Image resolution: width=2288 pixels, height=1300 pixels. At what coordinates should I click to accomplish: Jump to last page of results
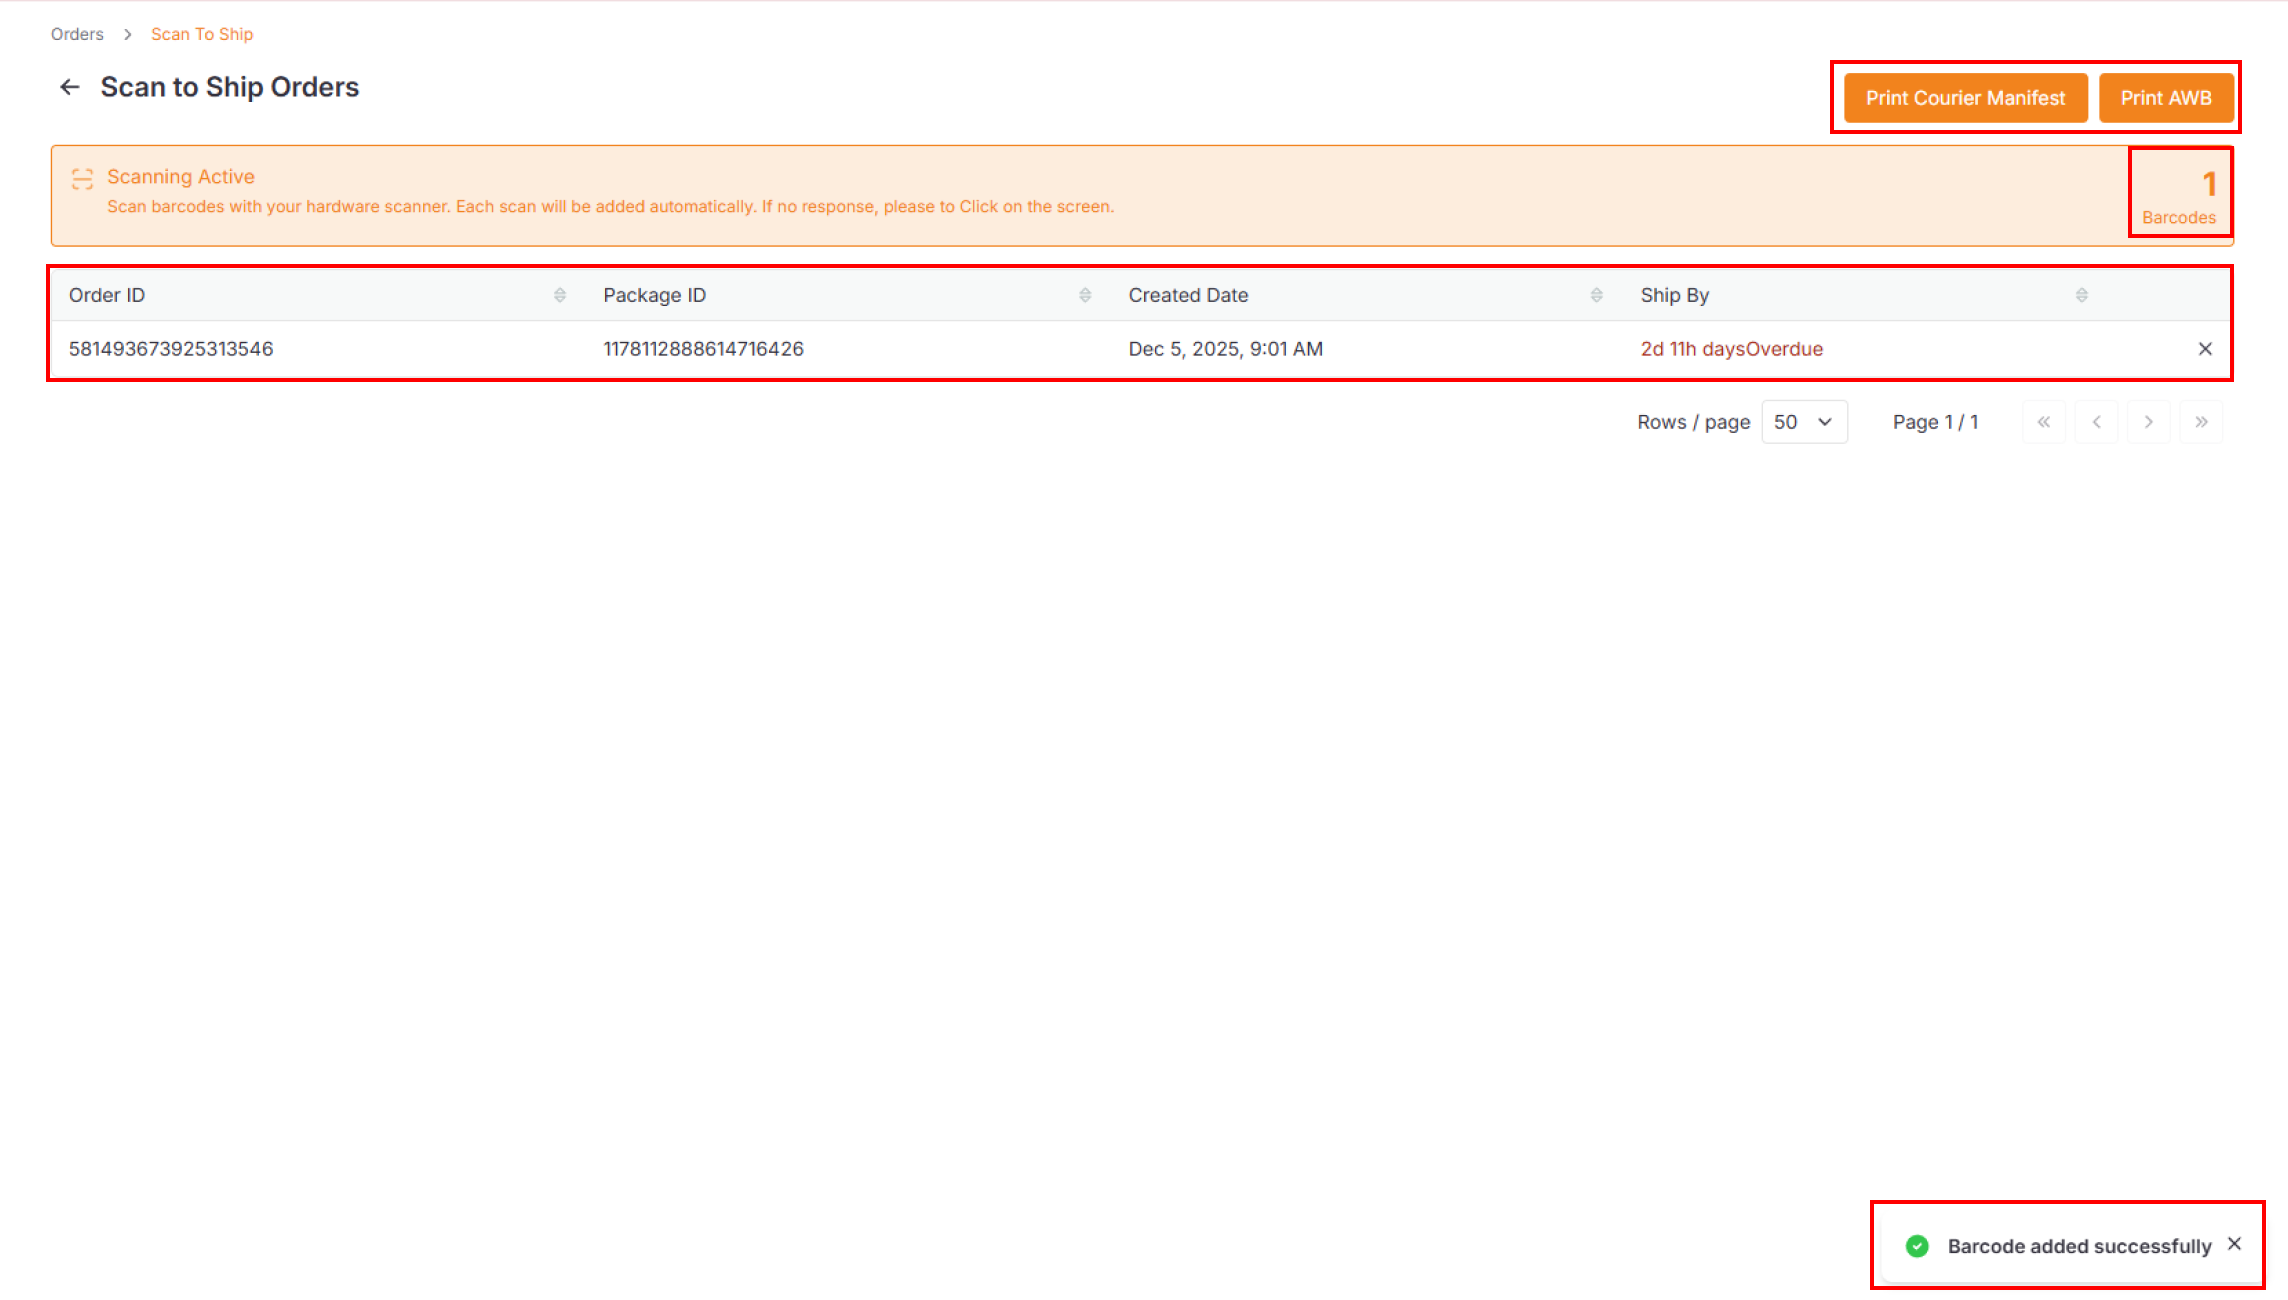pyautogui.click(x=2201, y=422)
